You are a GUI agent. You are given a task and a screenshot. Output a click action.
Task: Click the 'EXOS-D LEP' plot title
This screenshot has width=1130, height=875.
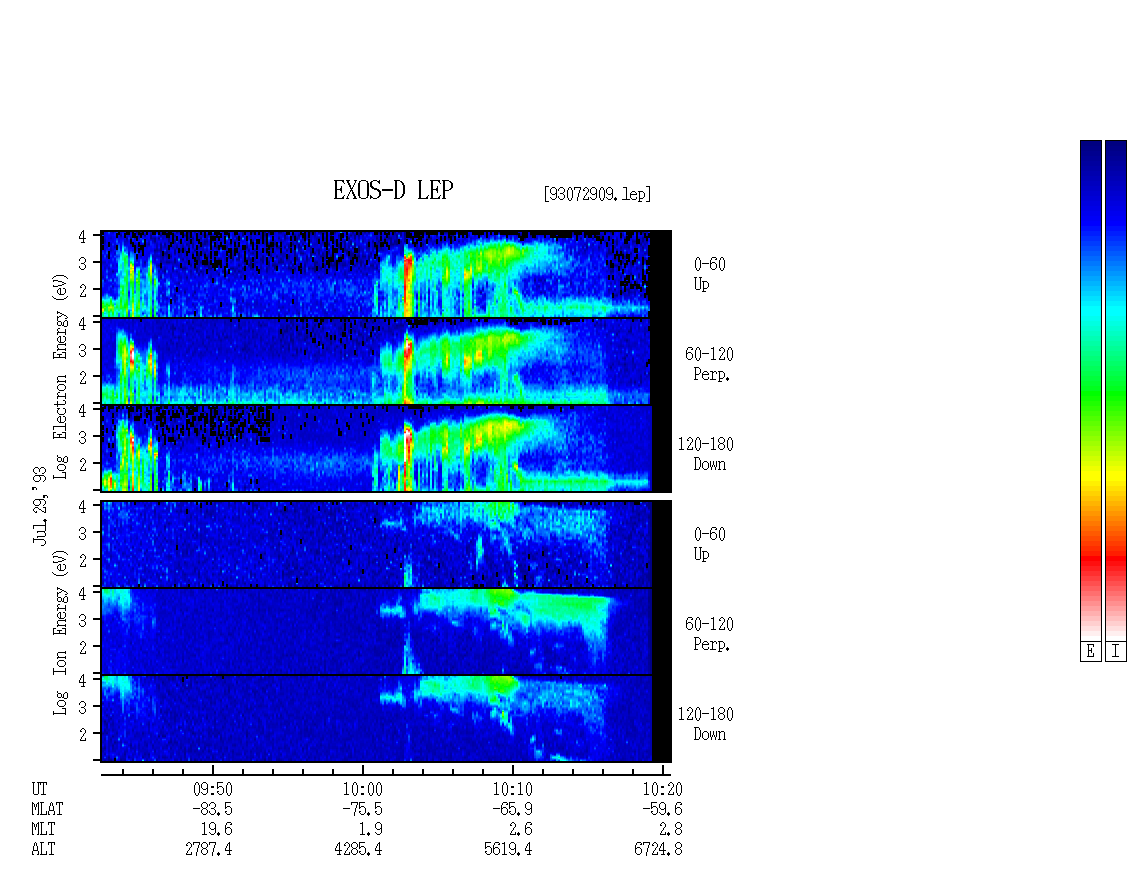point(393,190)
